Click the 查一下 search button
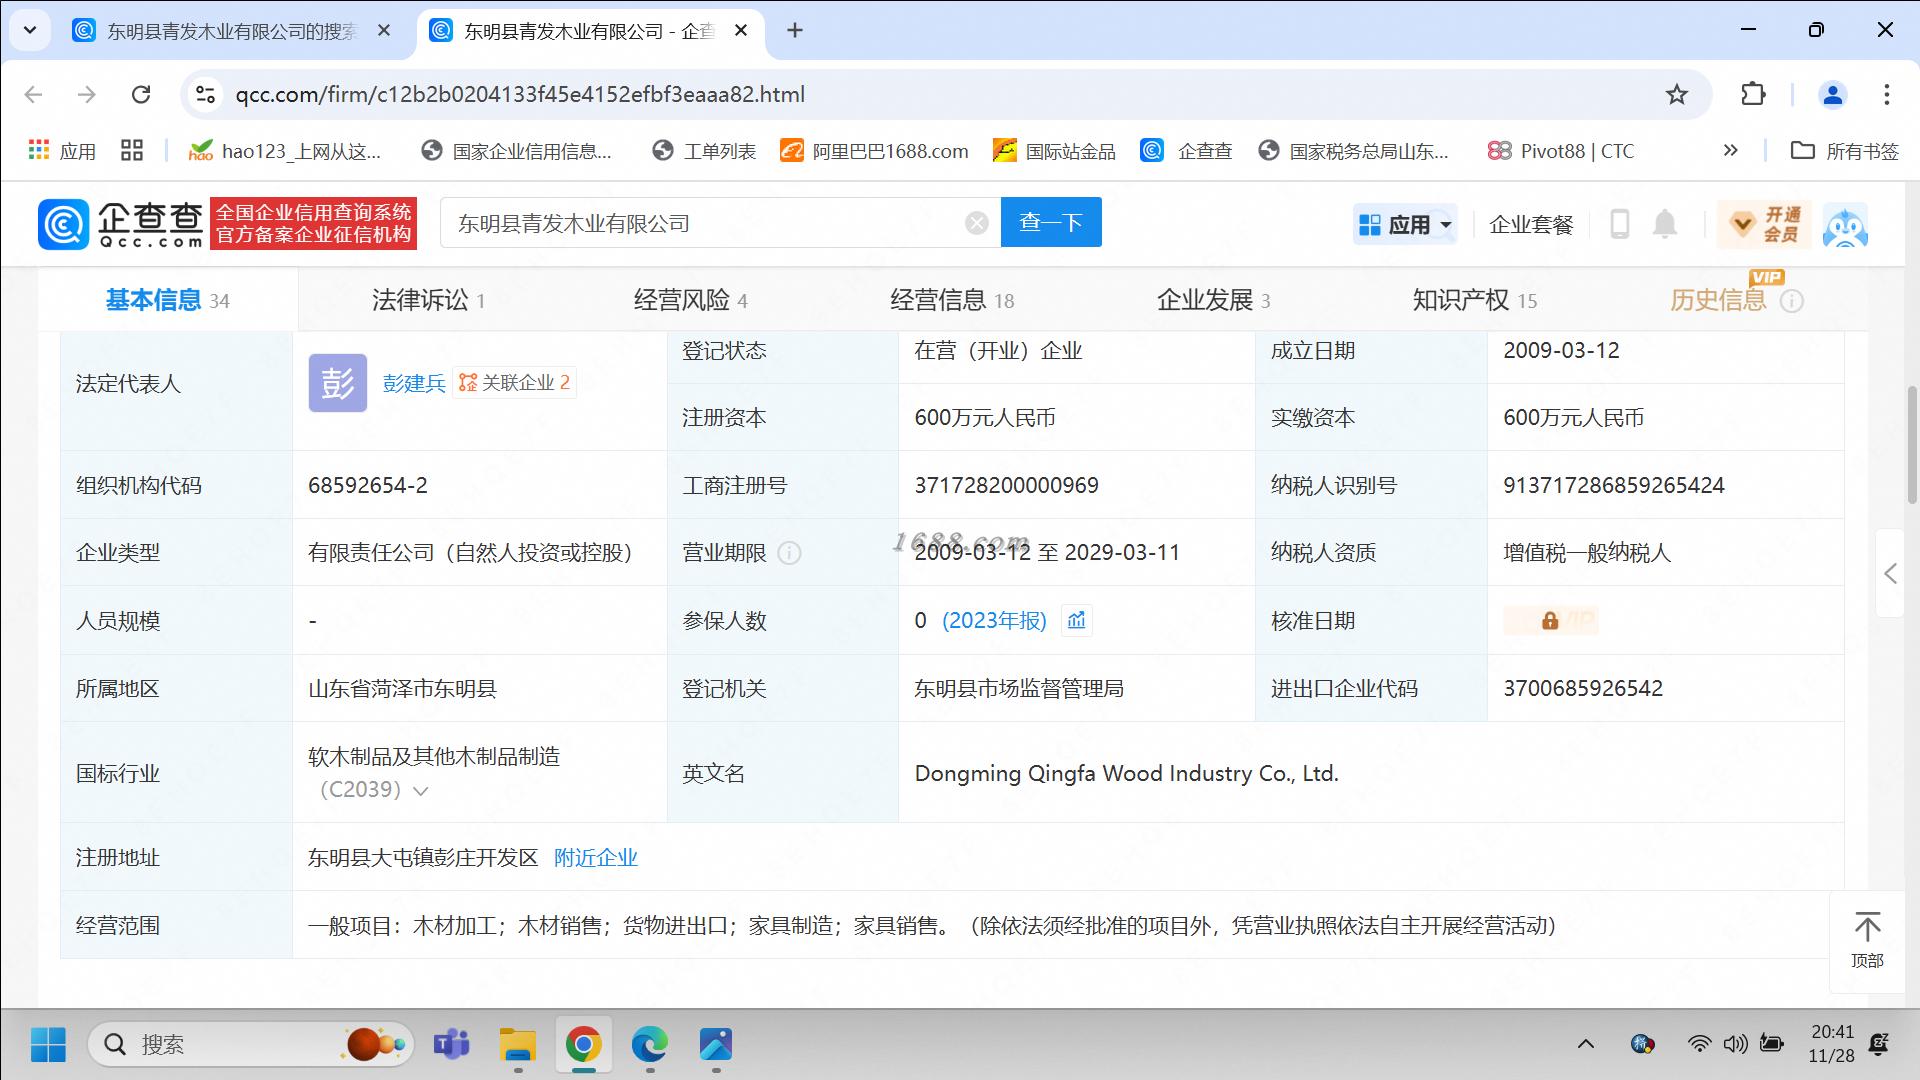Screen dimensions: 1920x1080 click(x=1051, y=222)
